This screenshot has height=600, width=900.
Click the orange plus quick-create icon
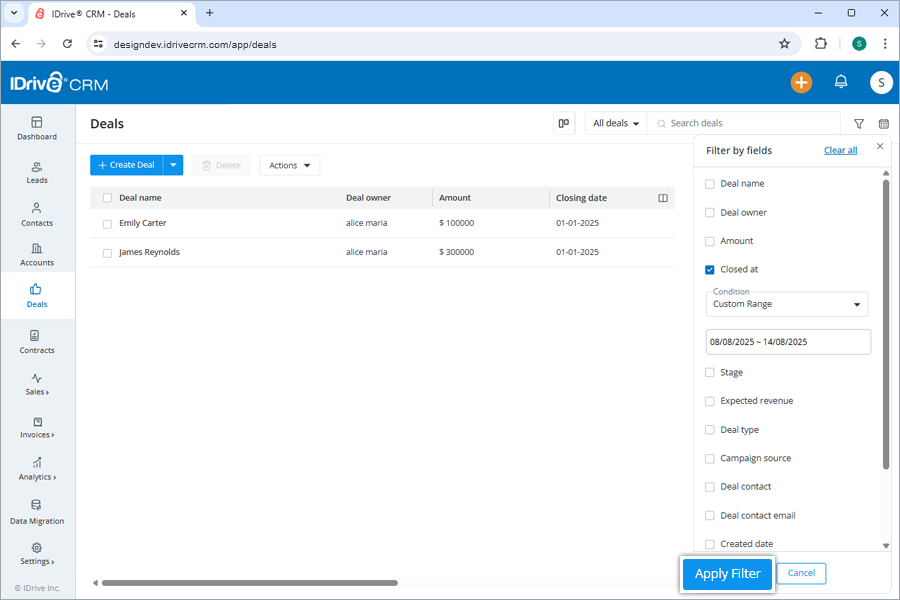801,82
